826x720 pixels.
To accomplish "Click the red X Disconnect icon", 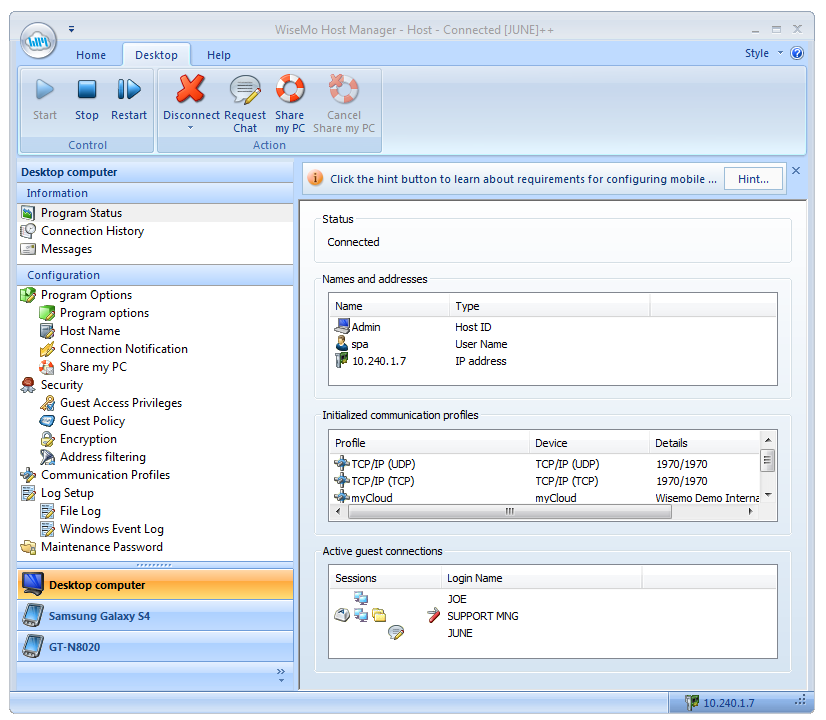I will (x=190, y=88).
